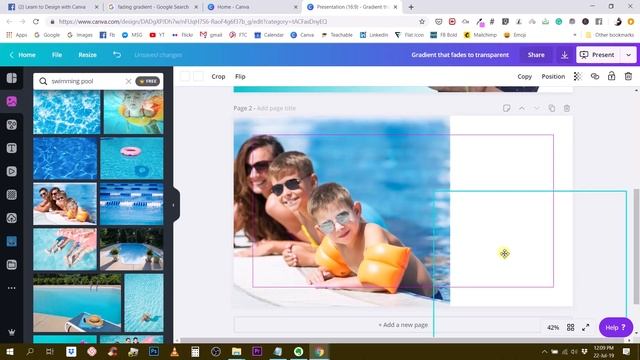
Task: Open Photoshop from the taskbar
Action: (154, 351)
